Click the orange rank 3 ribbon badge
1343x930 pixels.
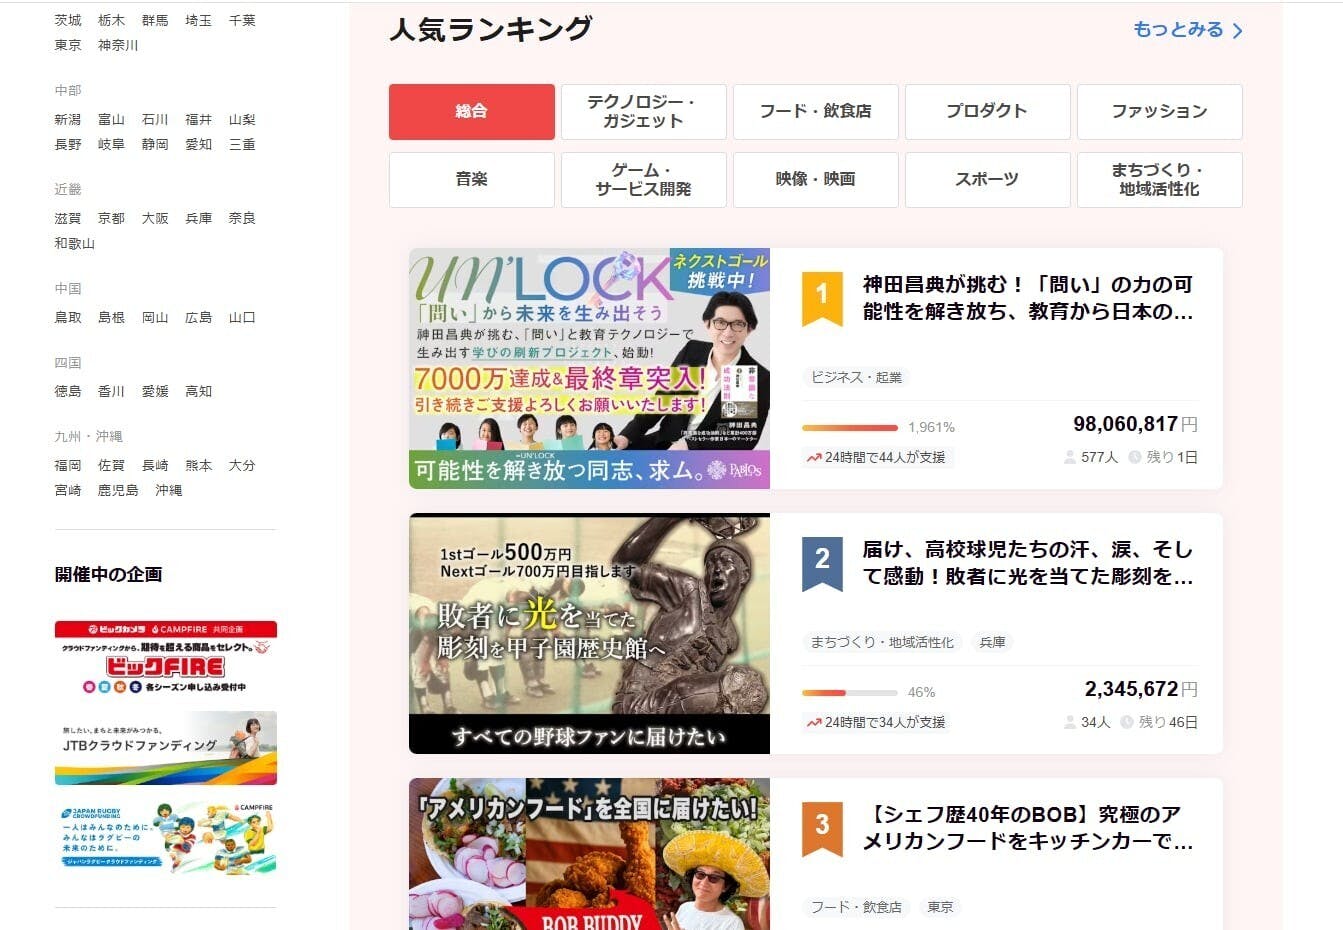tap(822, 827)
